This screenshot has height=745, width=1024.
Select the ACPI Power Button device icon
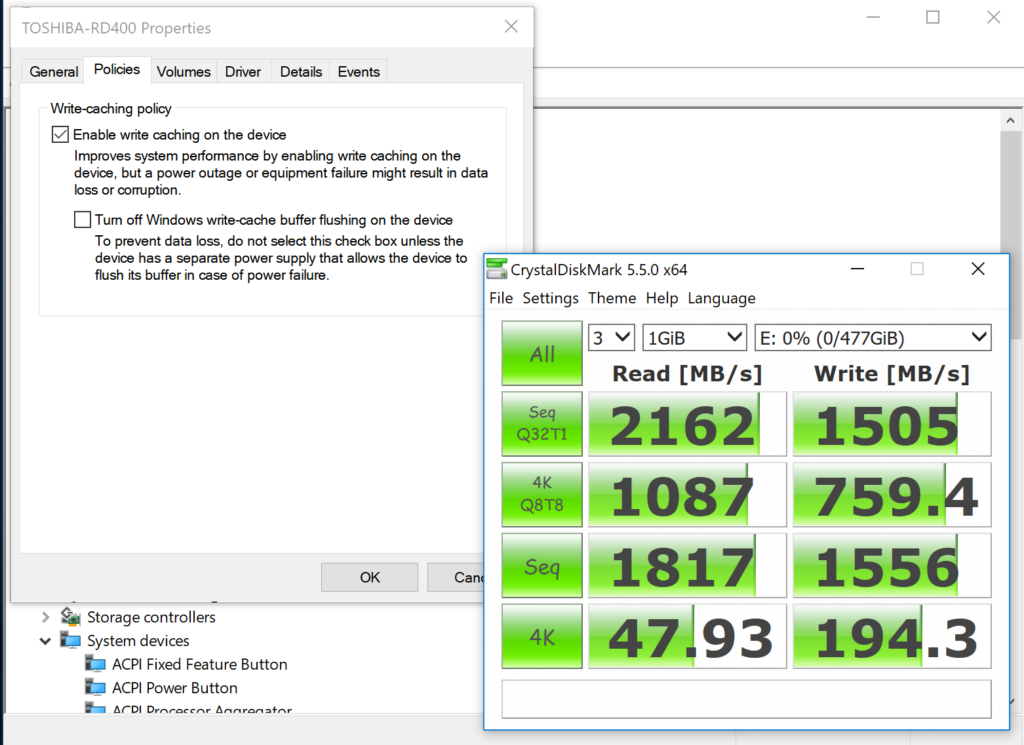point(97,688)
